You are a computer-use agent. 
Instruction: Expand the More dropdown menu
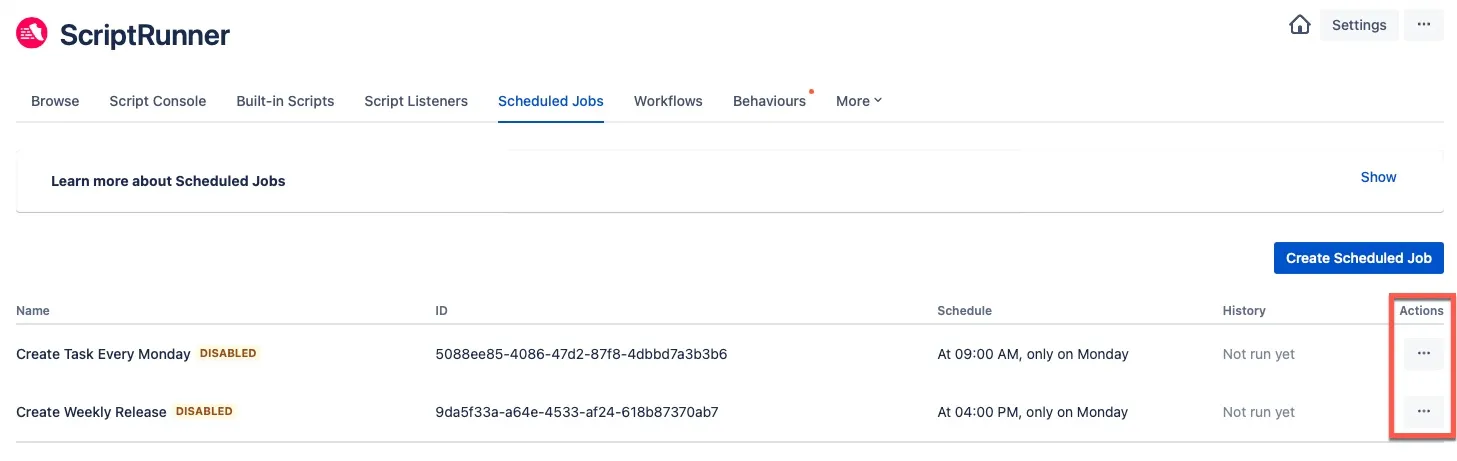pos(859,101)
